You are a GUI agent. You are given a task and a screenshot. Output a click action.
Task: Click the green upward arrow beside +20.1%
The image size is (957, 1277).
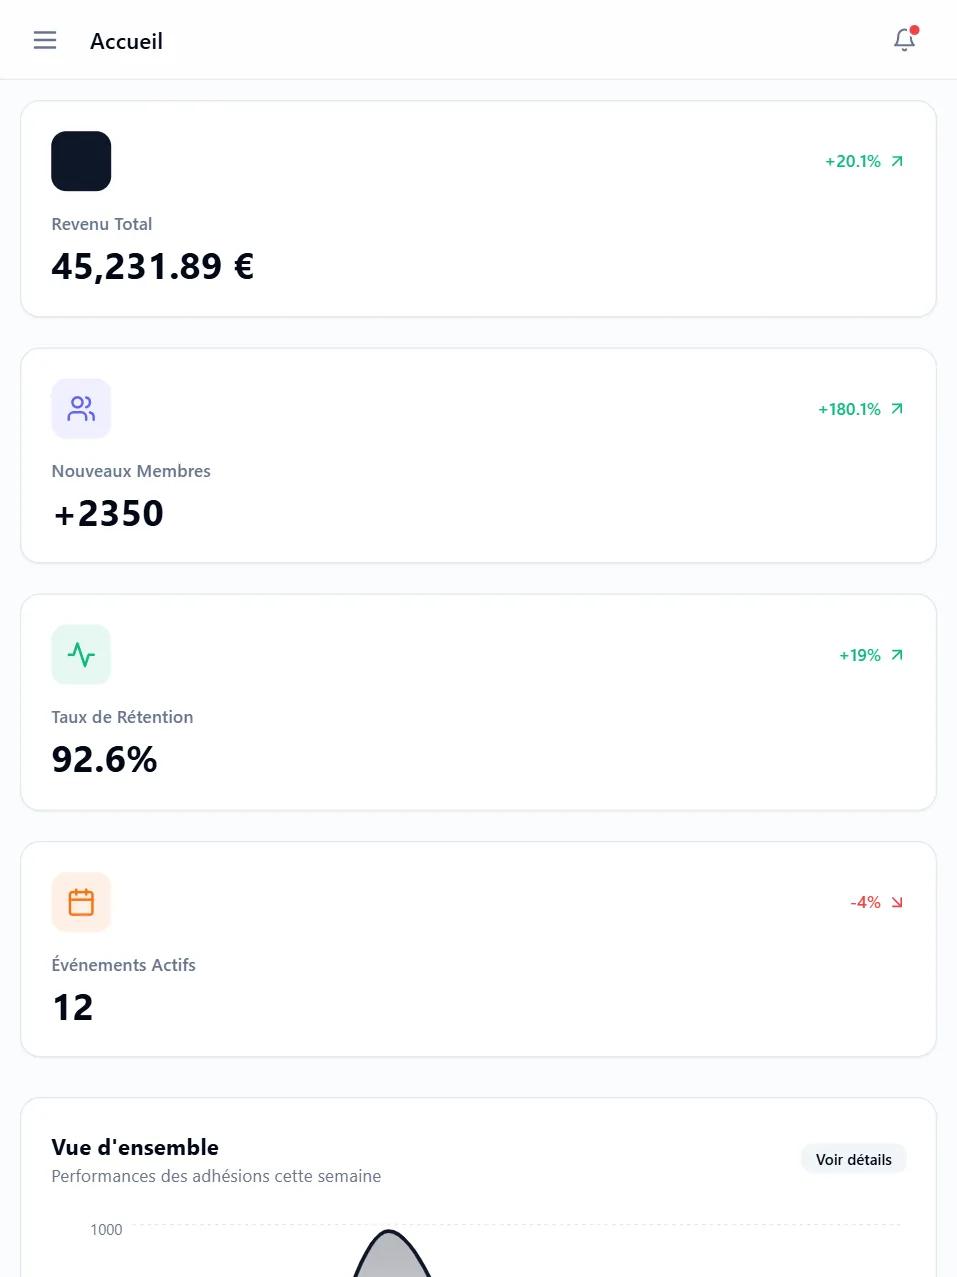[x=896, y=160]
